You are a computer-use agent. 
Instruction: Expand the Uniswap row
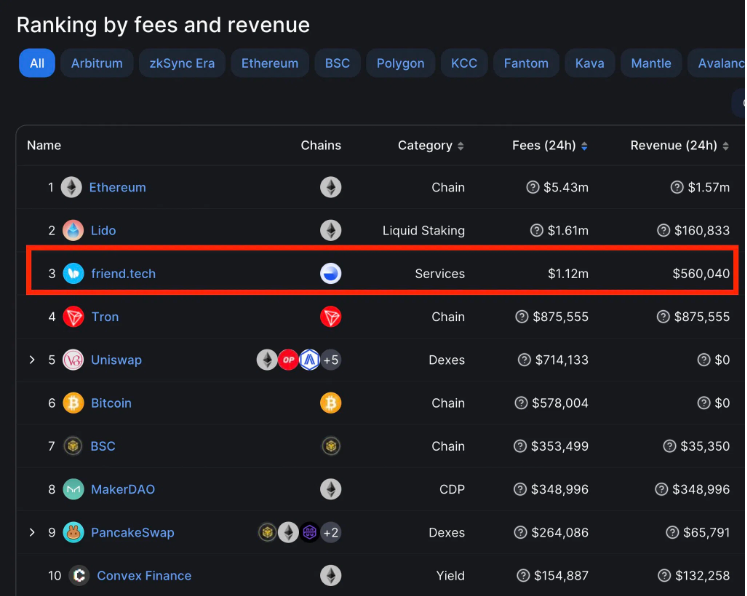pyautogui.click(x=32, y=360)
